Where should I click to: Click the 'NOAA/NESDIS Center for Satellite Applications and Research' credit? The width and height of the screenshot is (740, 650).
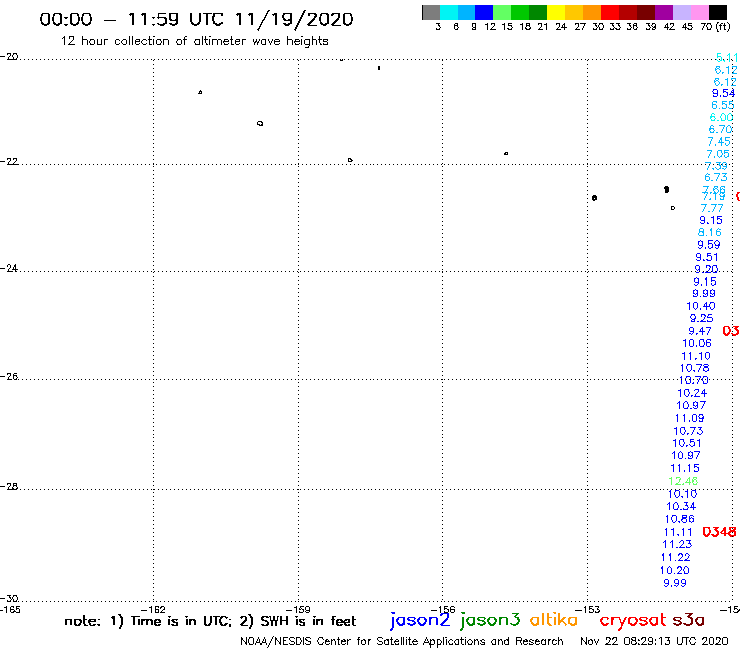(402, 642)
